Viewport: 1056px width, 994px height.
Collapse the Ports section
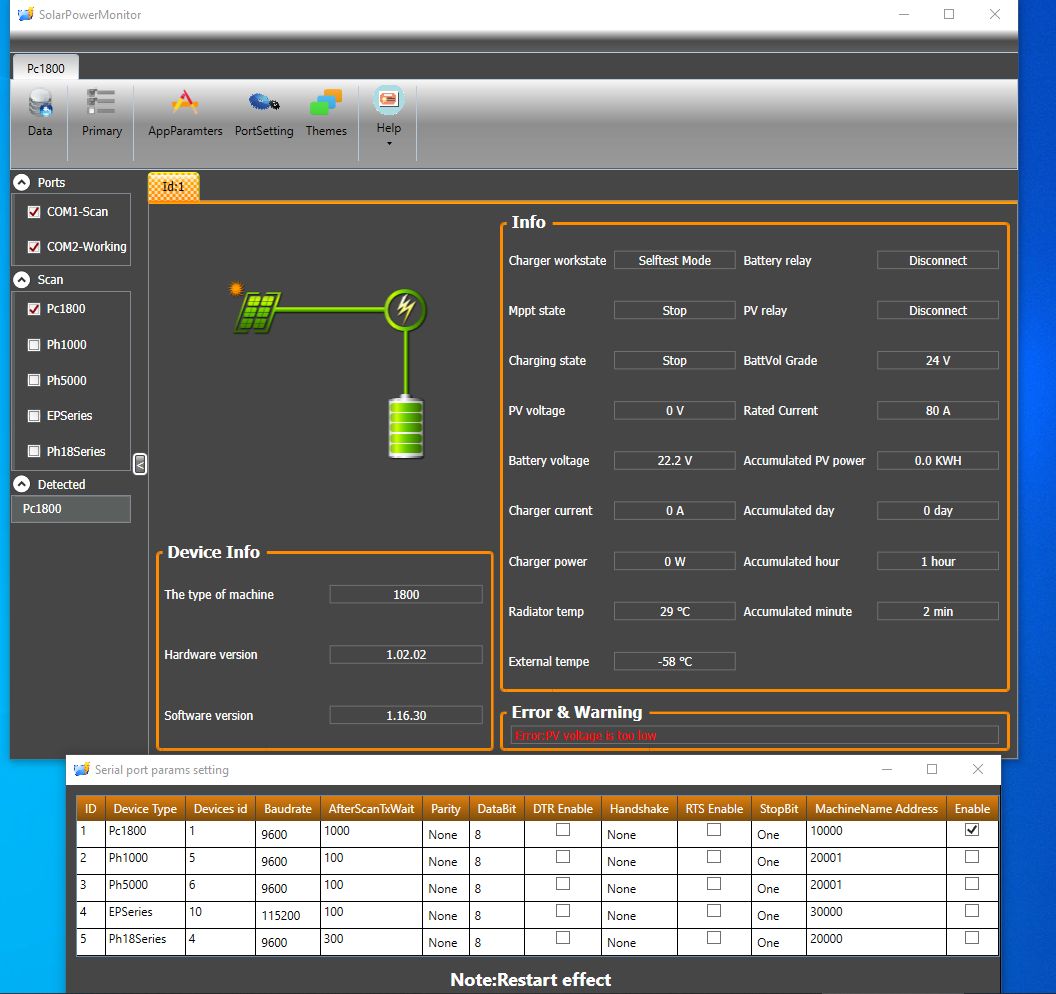pyautogui.click(x=21, y=183)
